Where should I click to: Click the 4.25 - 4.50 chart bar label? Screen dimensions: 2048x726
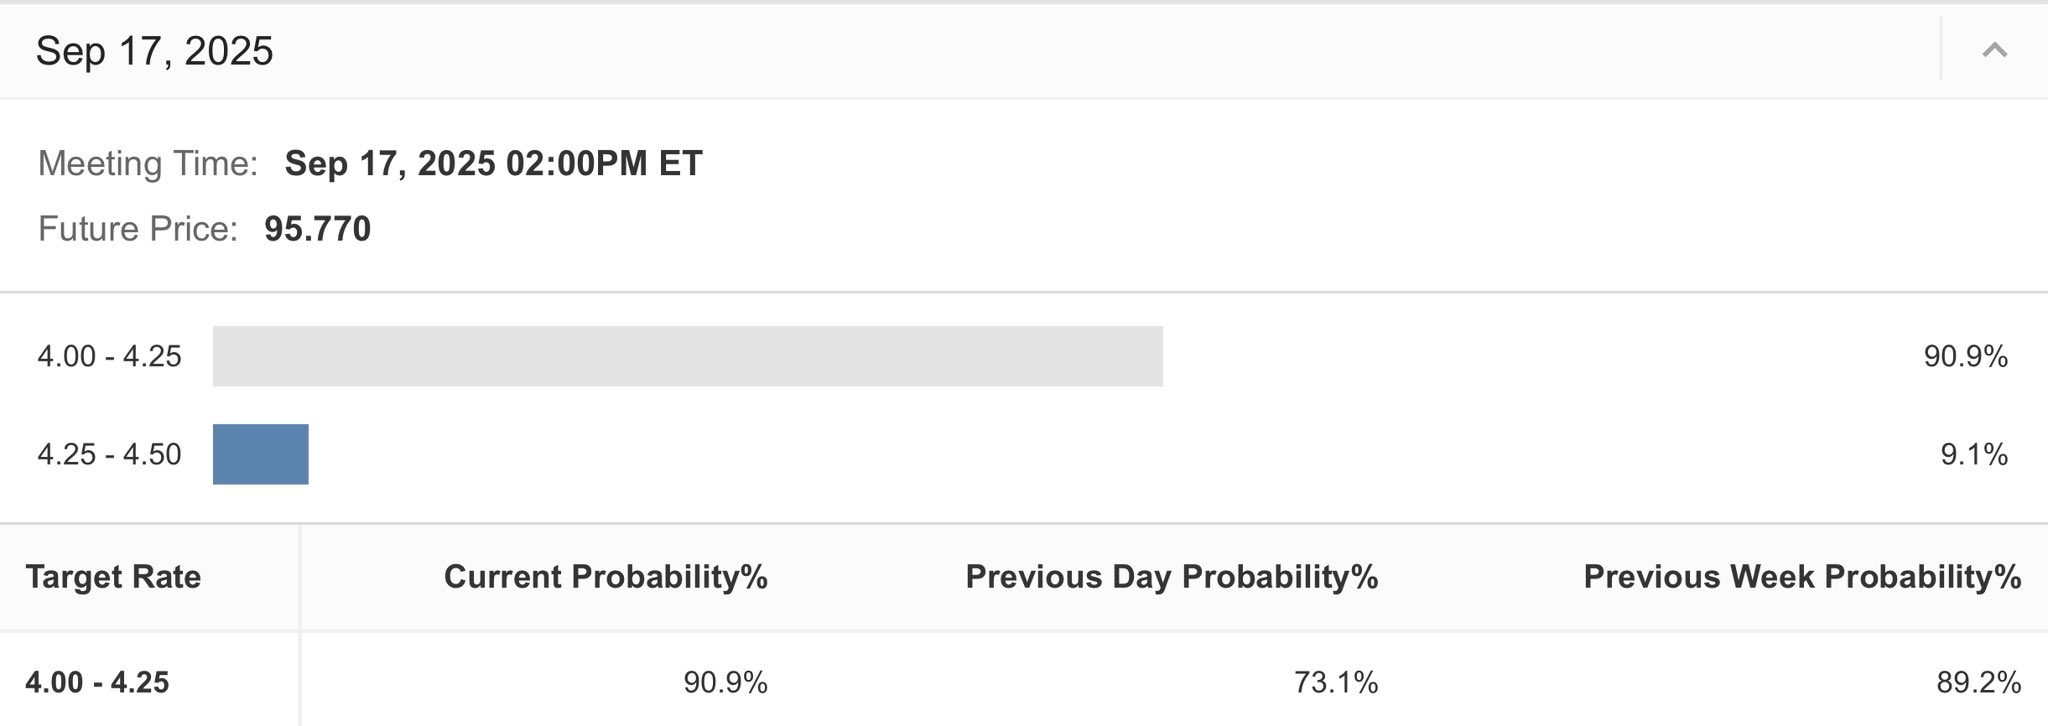point(109,454)
